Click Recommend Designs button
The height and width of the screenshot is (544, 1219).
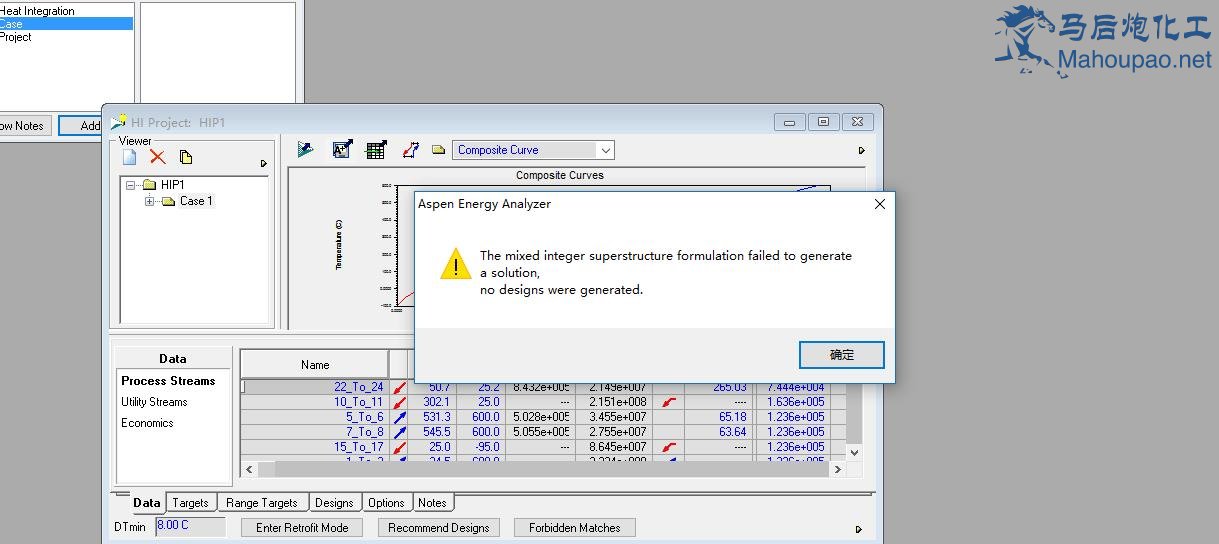pos(439,528)
